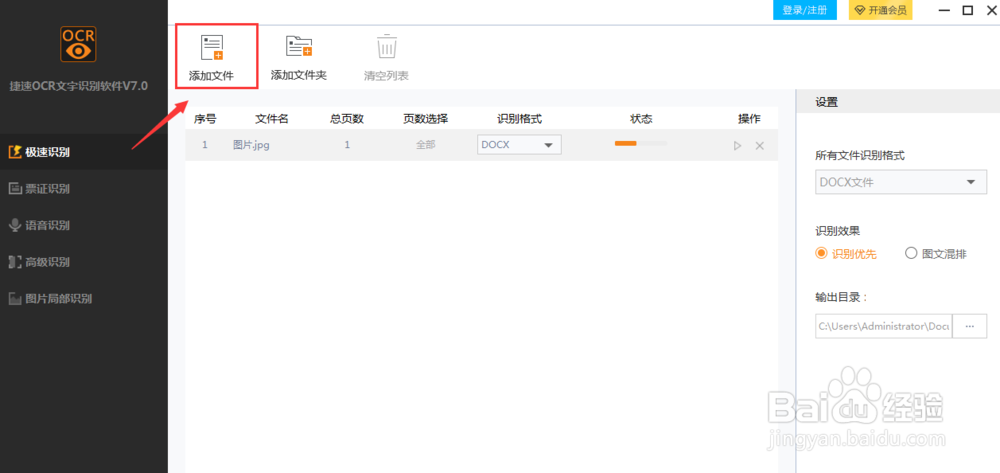The width and height of the screenshot is (1000, 473).
Task: Remove 图片.jpg with the X icon
Action: [x=760, y=145]
